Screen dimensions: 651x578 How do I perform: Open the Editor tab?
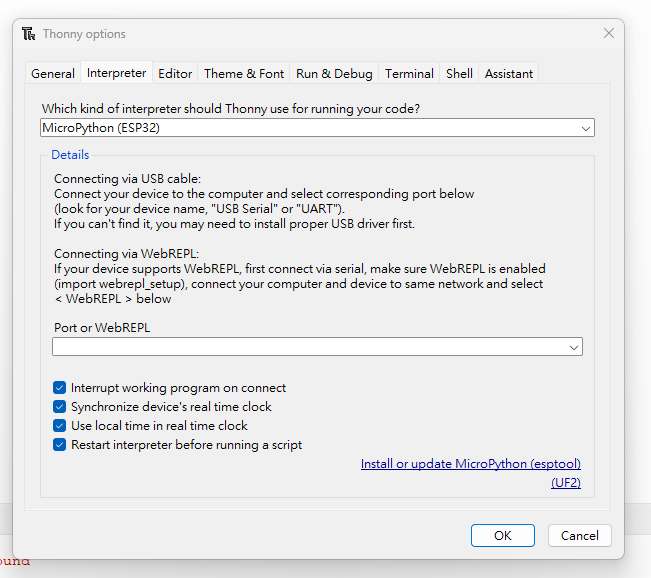pyautogui.click(x=175, y=73)
